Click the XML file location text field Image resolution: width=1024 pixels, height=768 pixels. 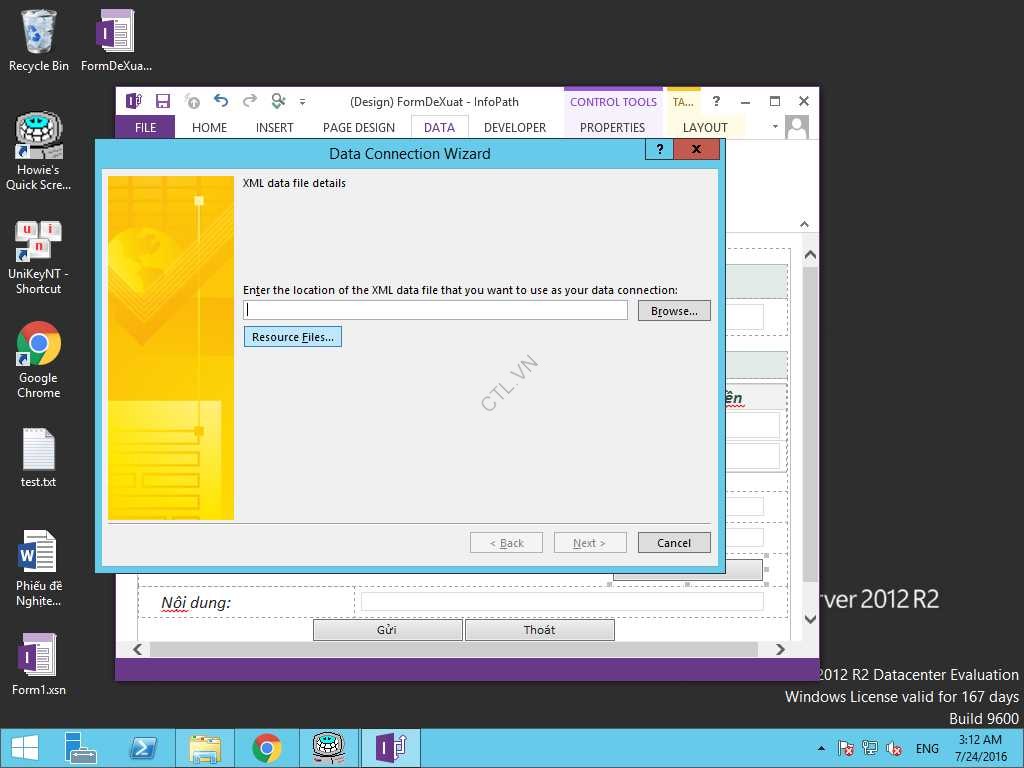436,311
